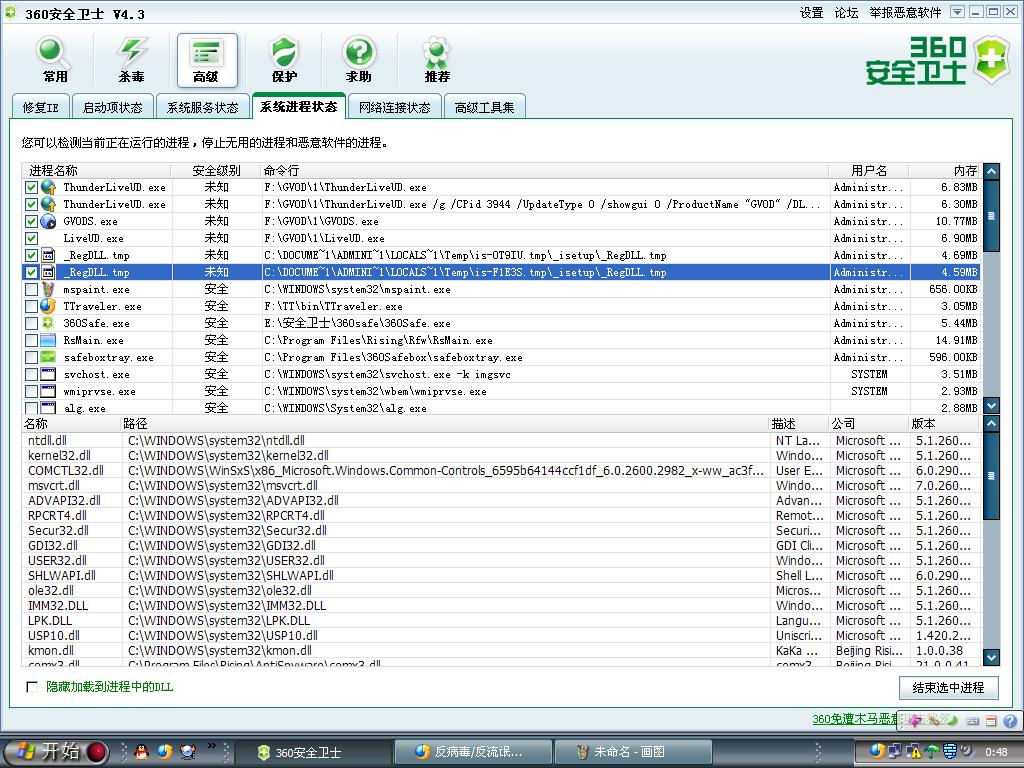The width and height of the screenshot is (1024, 768).
Task: Click the 360 green cross shield logo
Action: [990, 60]
